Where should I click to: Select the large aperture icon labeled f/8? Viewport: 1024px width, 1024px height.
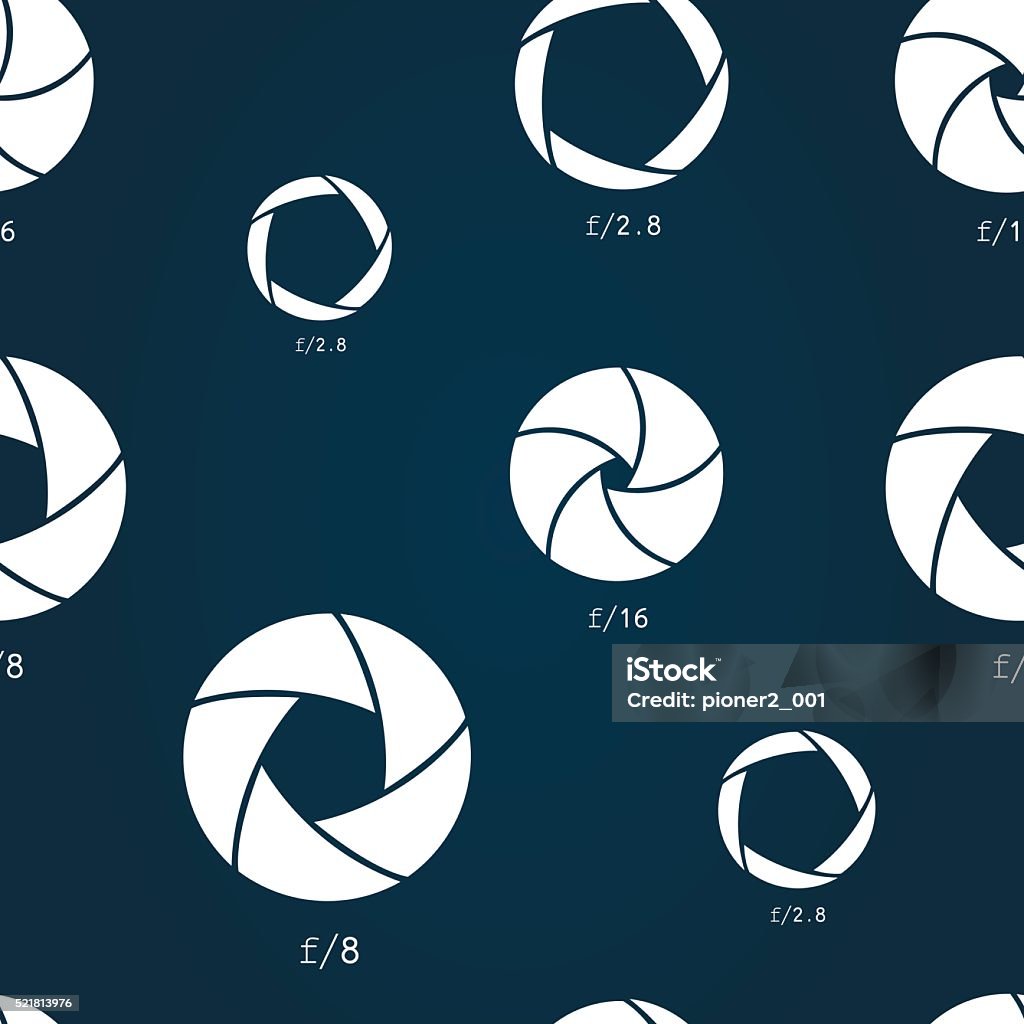[x=327, y=757]
